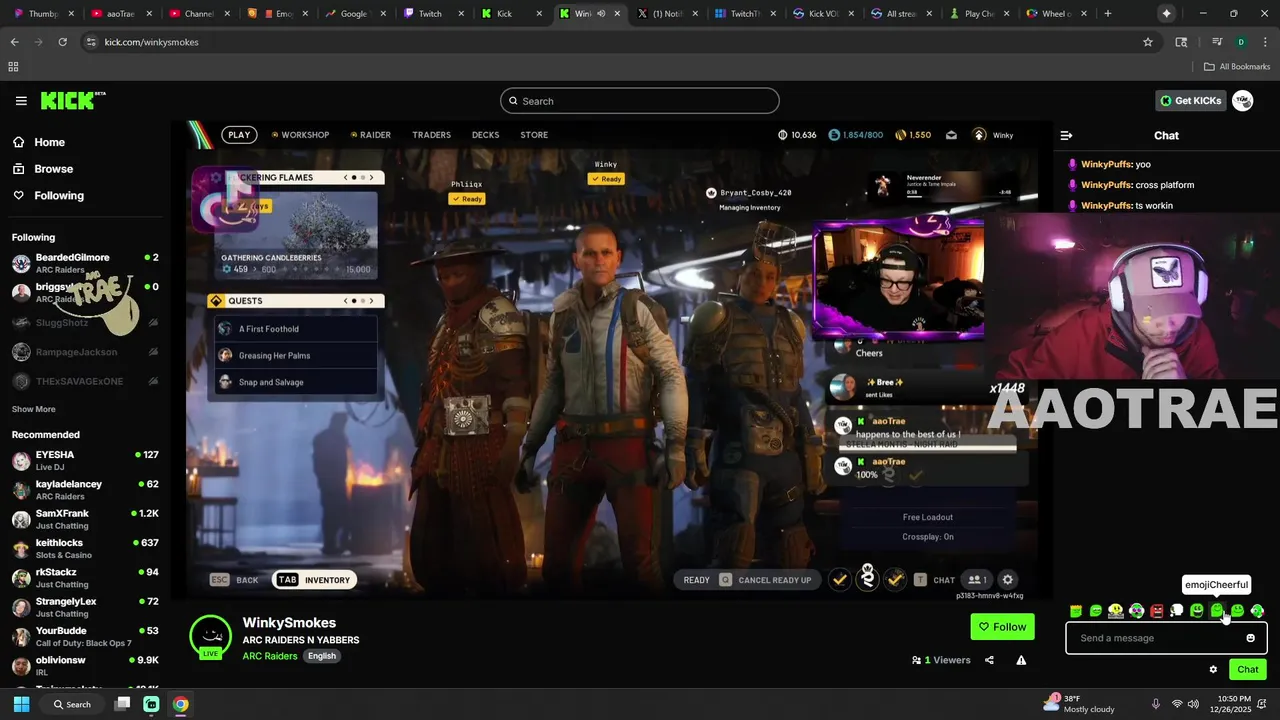Open the taskbar weather widget
Viewport: 1280px width, 720px height.
pos(1080,704)
